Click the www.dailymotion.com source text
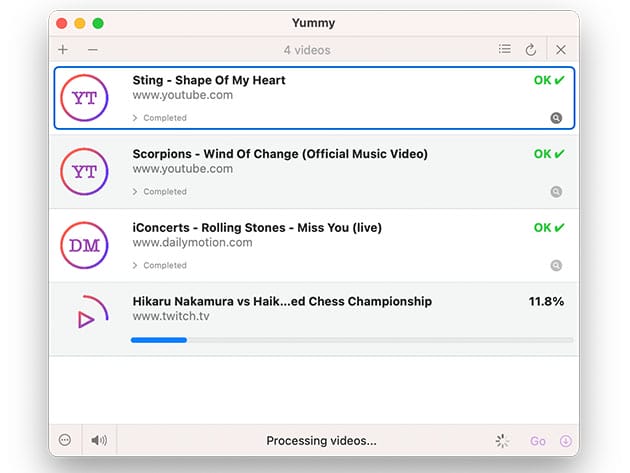The width and height of the screenshot is (630, 473). tap(192, 243)
